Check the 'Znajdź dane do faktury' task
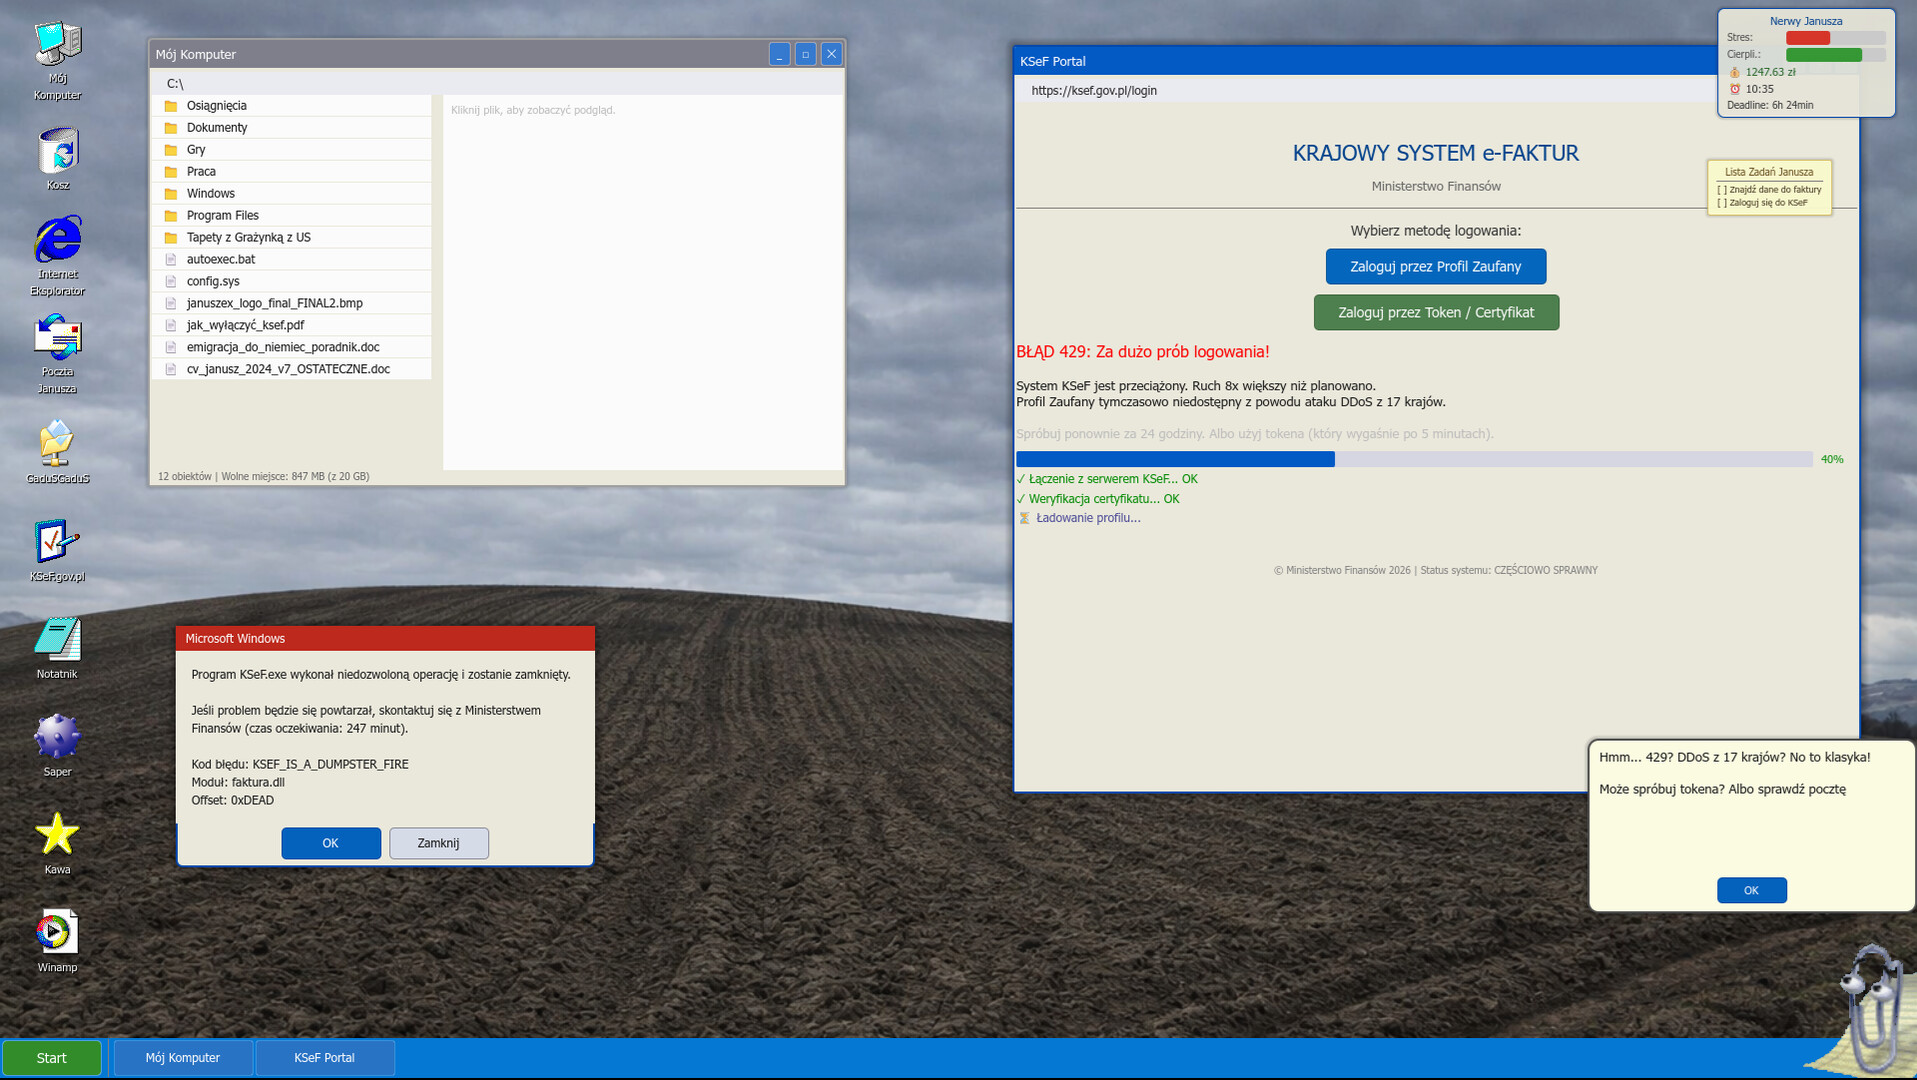The image size is (1917, 1080). pos(1722,190)
